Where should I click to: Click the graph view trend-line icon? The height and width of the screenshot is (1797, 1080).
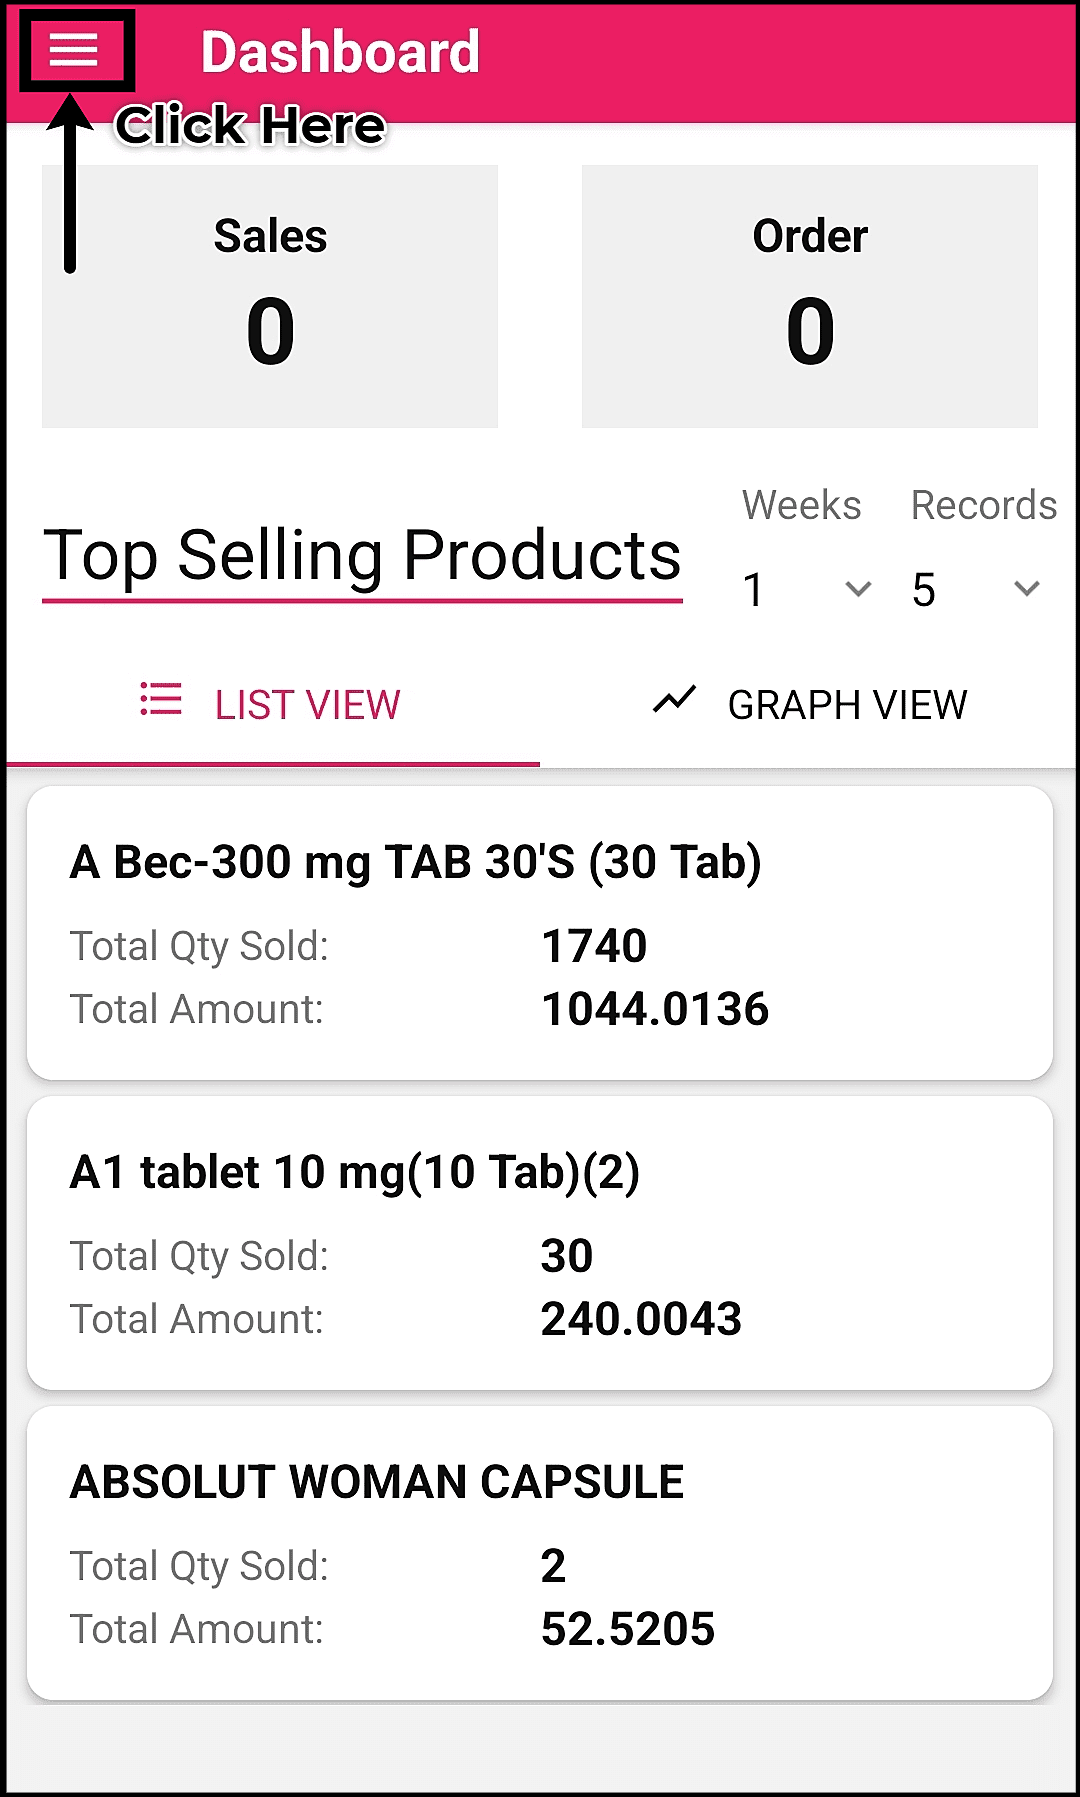674,700
